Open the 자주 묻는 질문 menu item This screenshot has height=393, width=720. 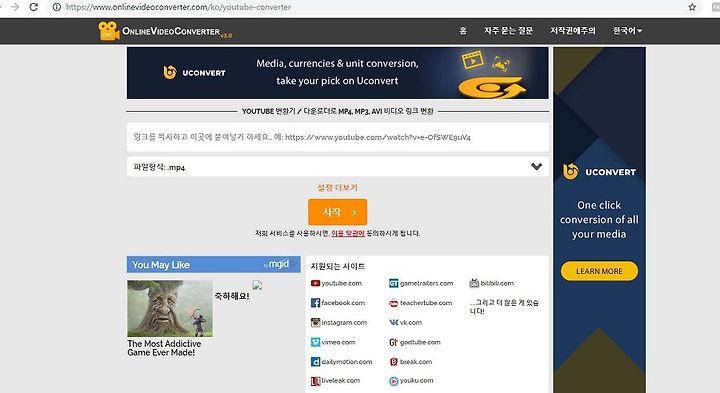(x=508, y=31)
